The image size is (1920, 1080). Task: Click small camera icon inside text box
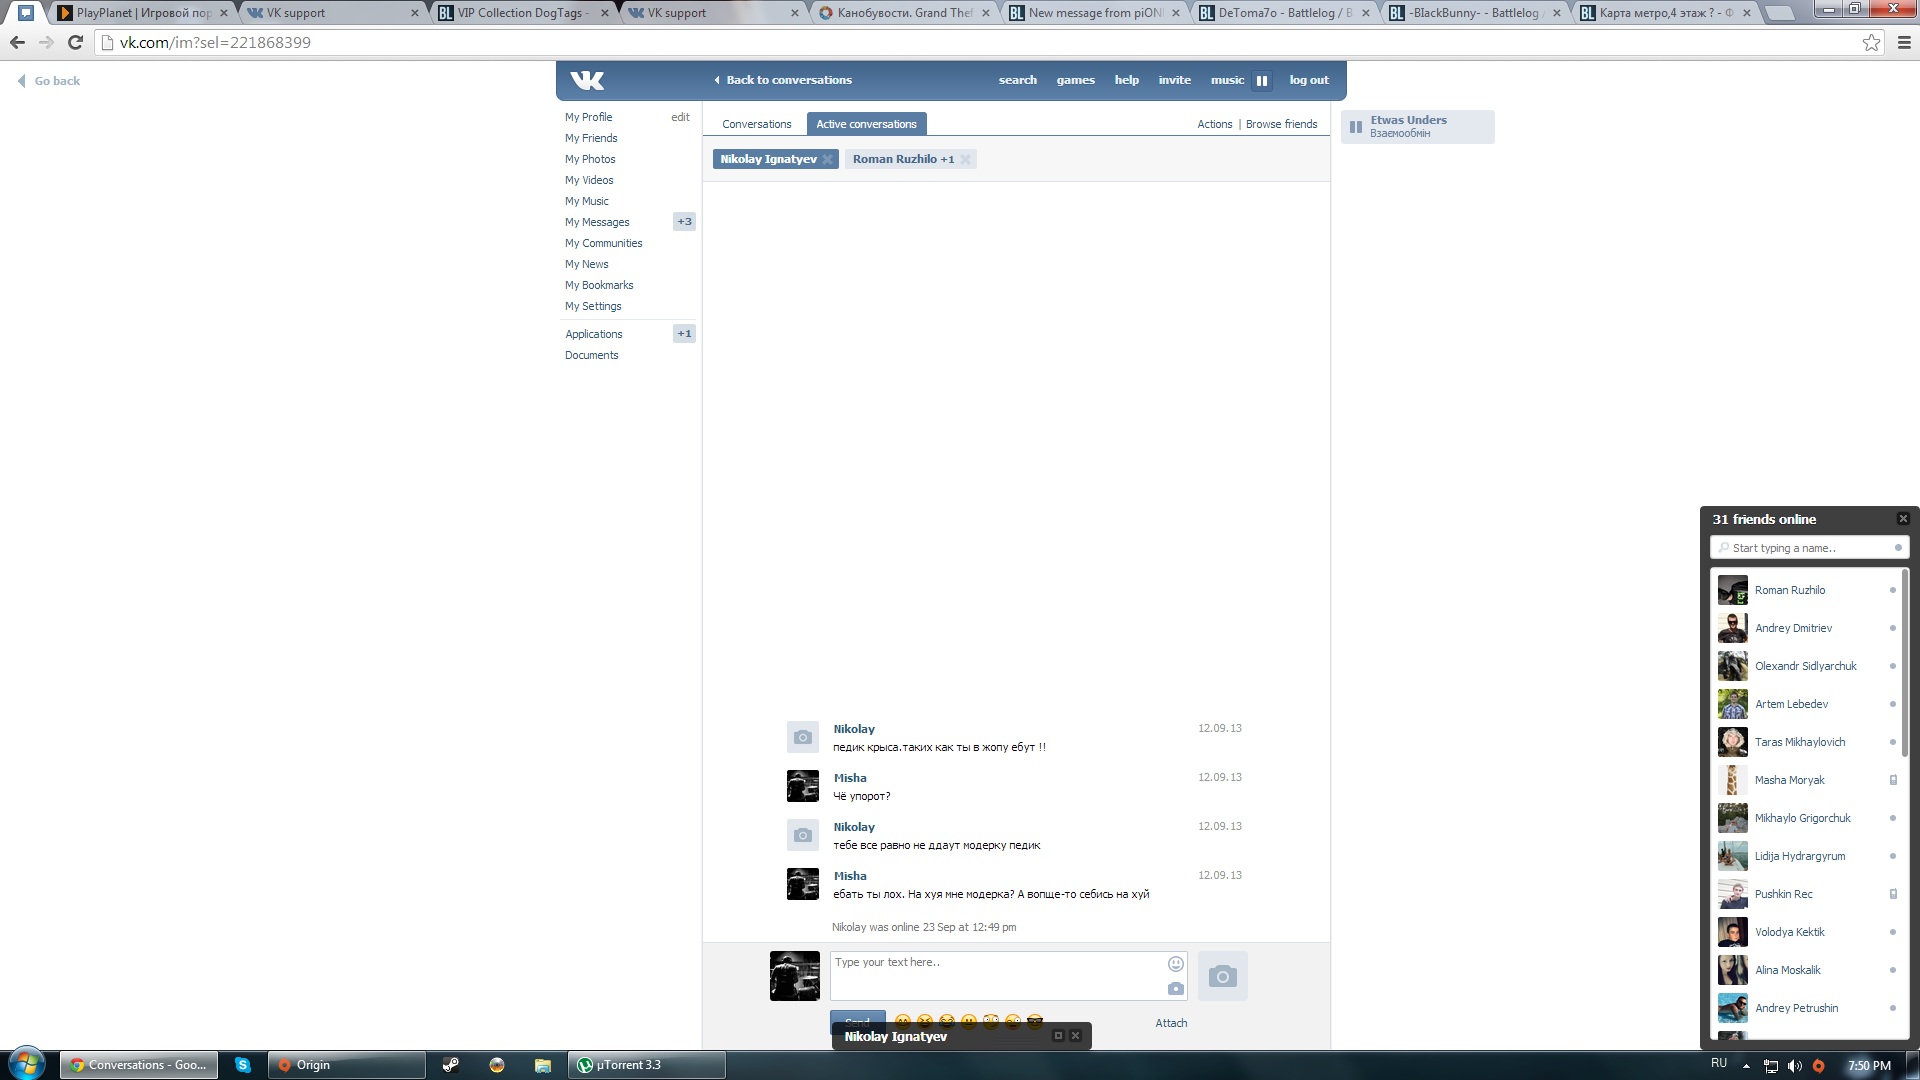click(x=1176, y=989)
